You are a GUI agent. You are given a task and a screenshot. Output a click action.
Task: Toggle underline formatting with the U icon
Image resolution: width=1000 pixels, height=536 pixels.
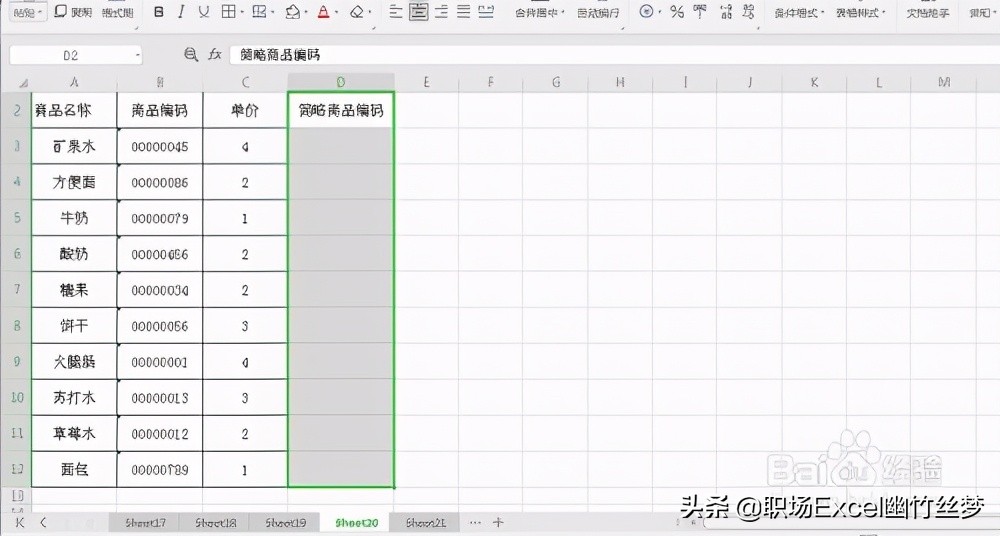click(x=203, y=11)
